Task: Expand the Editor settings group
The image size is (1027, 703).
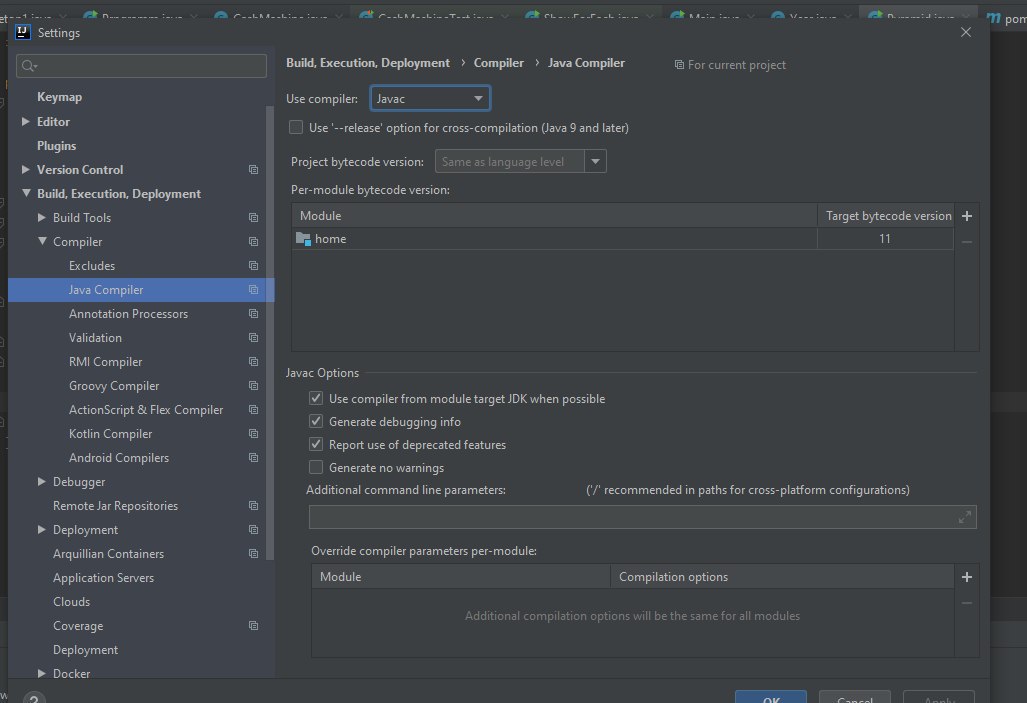Action: coord(26,121)
